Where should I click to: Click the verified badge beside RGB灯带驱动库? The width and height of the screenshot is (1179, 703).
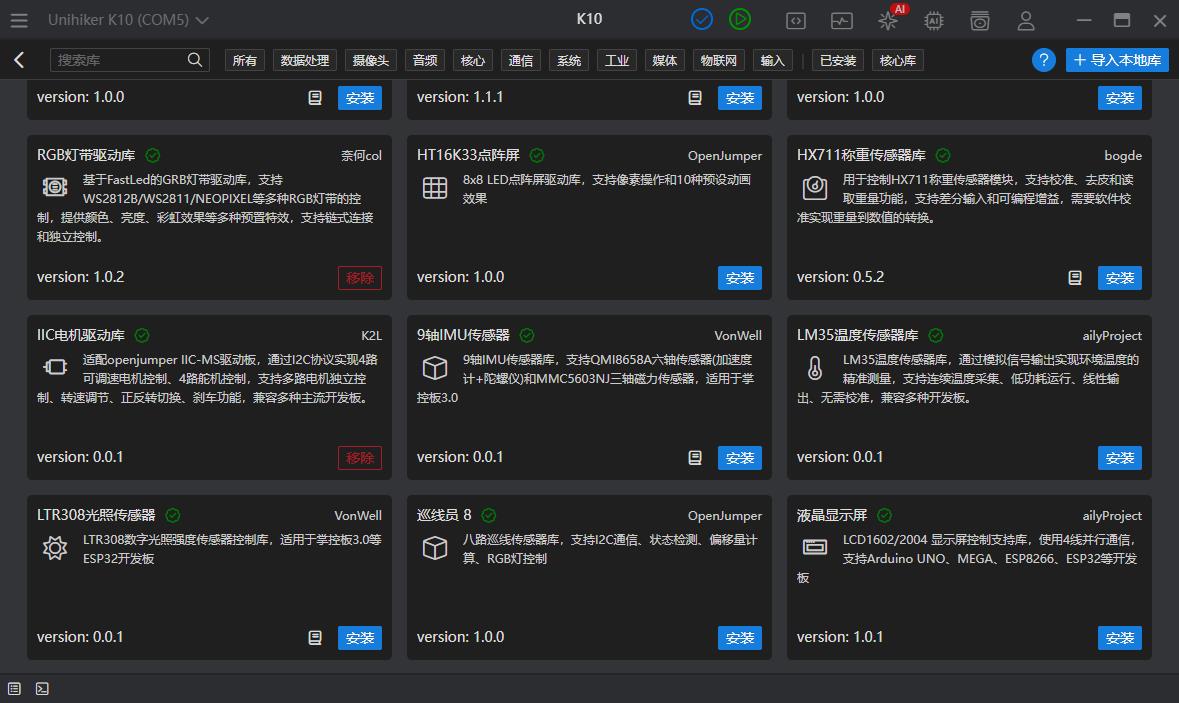pyautogui.click(x=153, y=155)
